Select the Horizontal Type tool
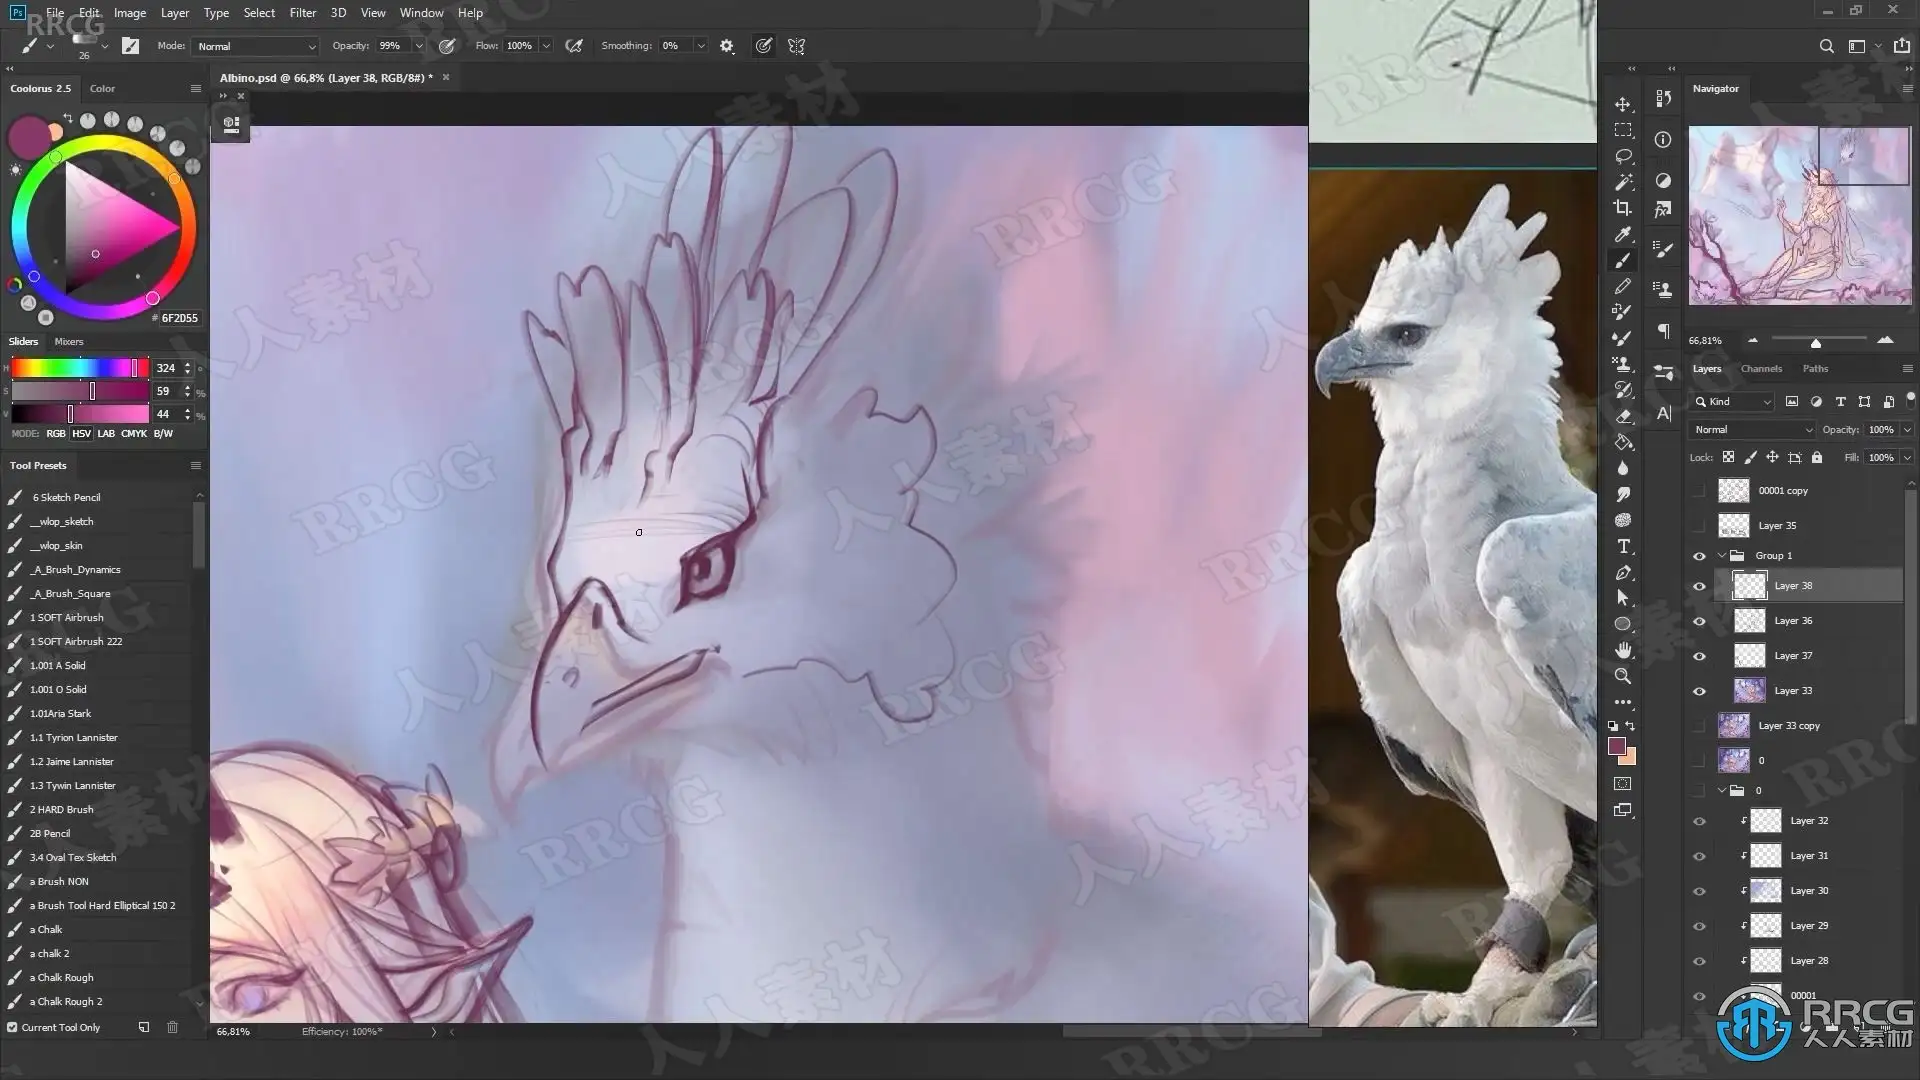This screenshot has height=1080, width=1920. pyautogui.click(x=1623, y=546)
